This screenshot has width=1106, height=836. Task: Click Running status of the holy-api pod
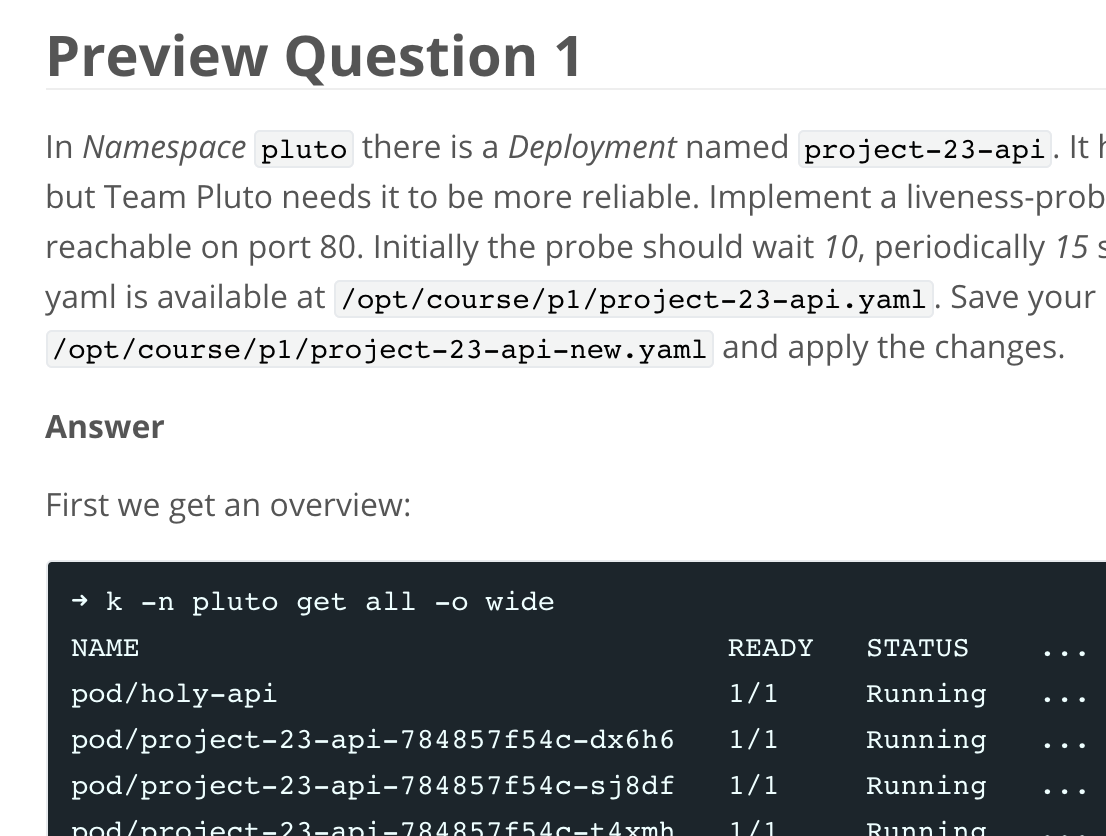click(926, 694)
